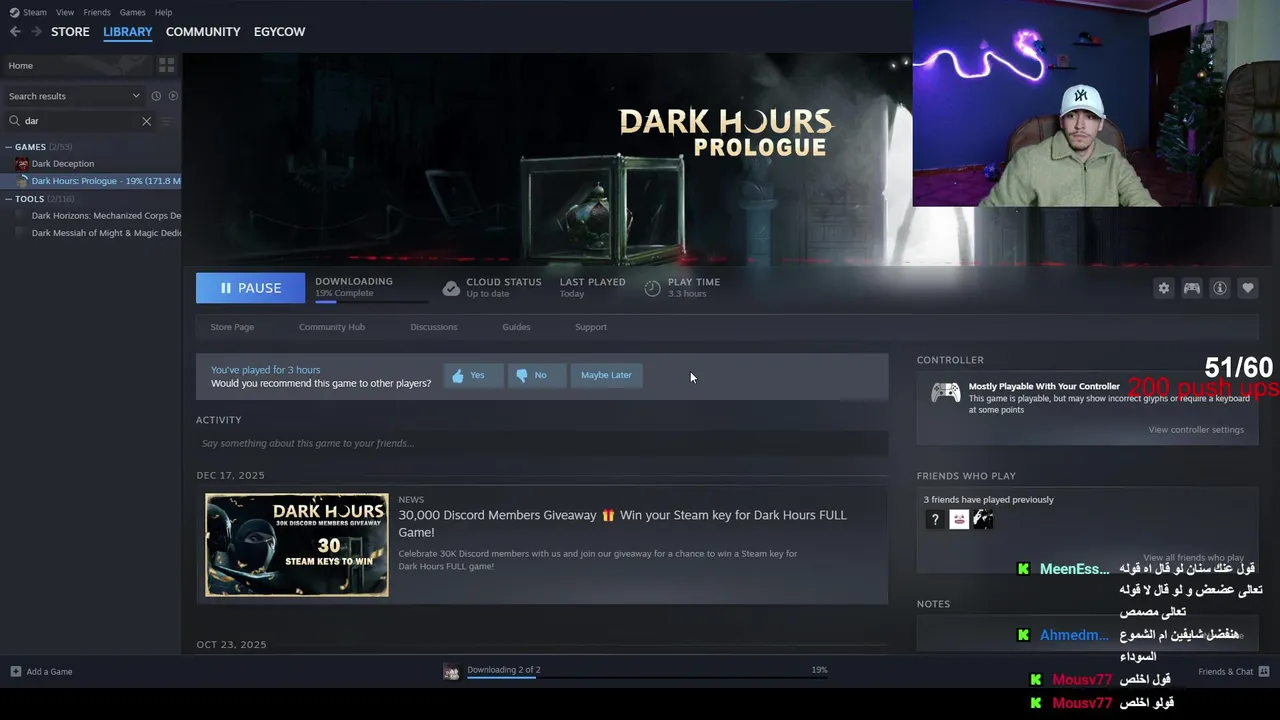This screenshot has width=1280, height=720.
Task: Open Friends & Chat
Action: point(1233,672)
